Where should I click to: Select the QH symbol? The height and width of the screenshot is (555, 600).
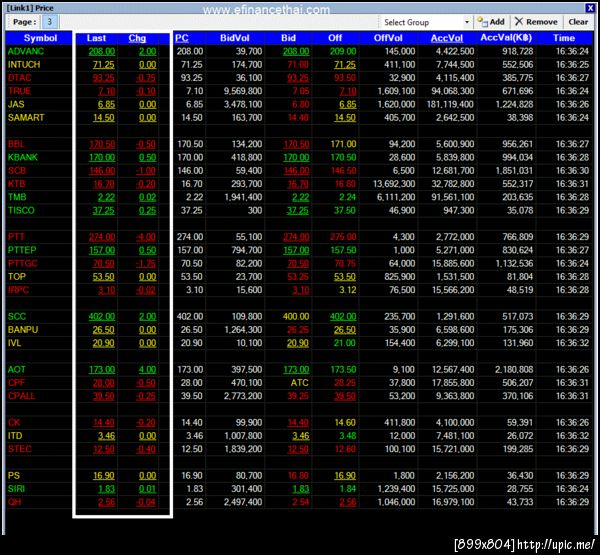14,502
